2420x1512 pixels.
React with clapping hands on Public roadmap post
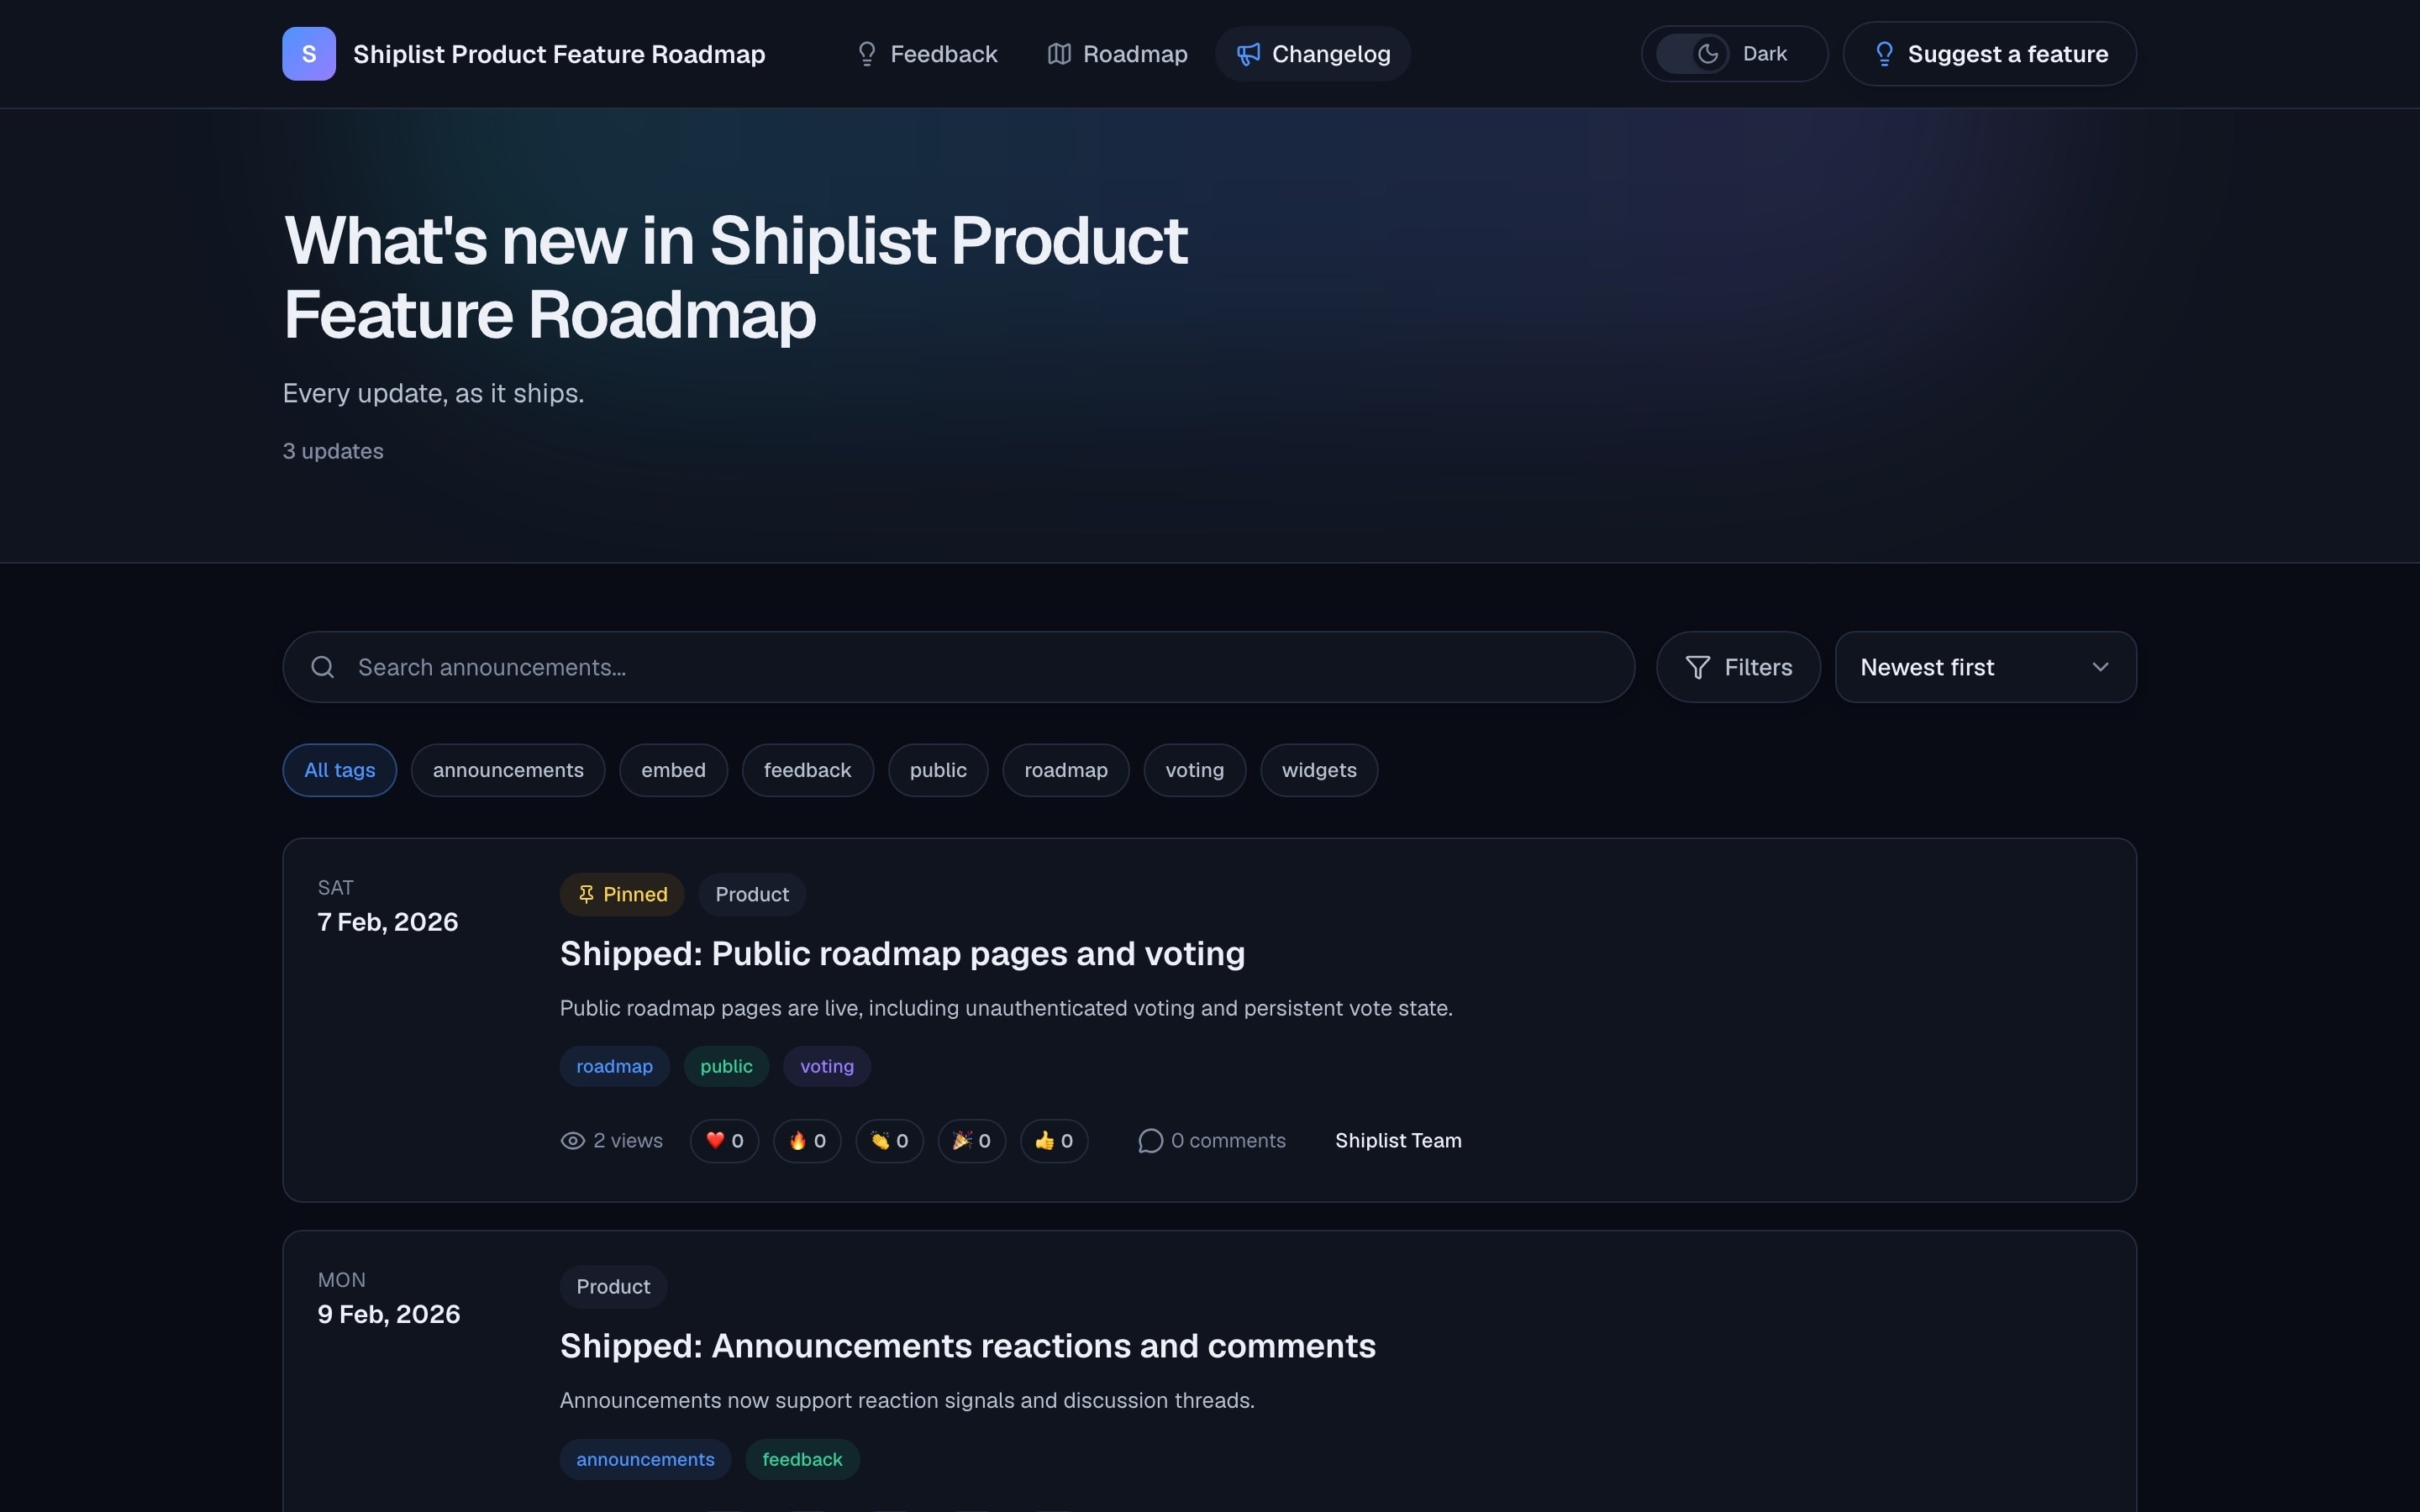pos(889,1141)
